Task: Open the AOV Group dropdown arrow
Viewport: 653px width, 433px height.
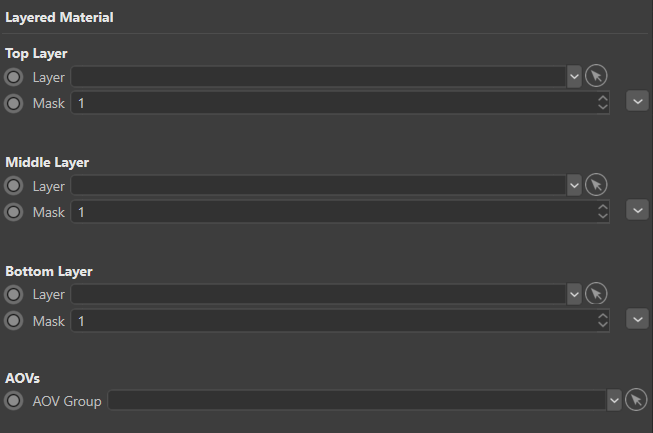Action: point(614,400)
